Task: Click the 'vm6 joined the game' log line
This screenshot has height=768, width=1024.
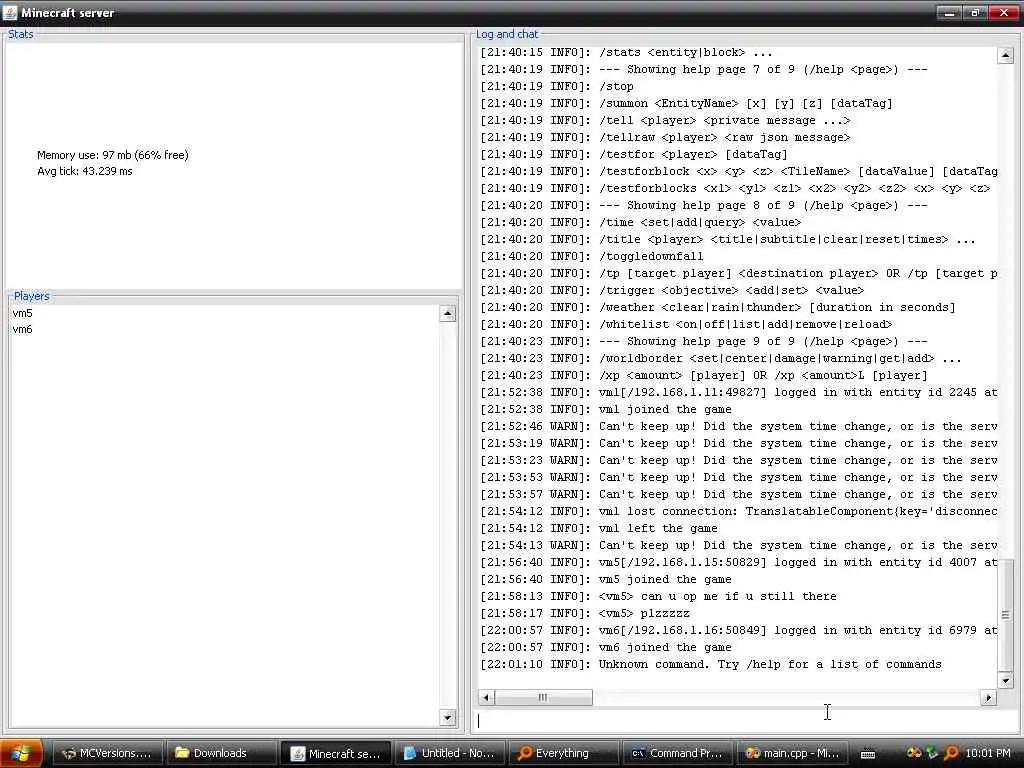Action: click(x=606, y=647)
